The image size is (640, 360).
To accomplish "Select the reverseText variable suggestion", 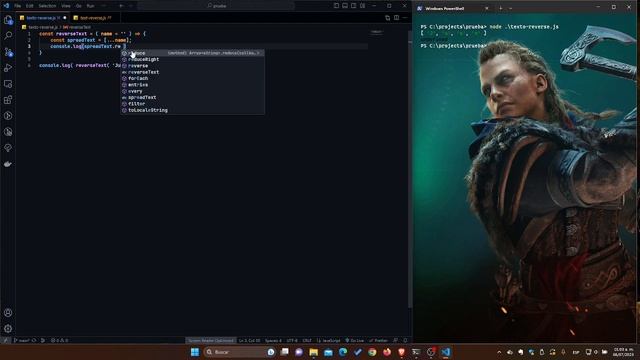I will [x=192, y=72].
